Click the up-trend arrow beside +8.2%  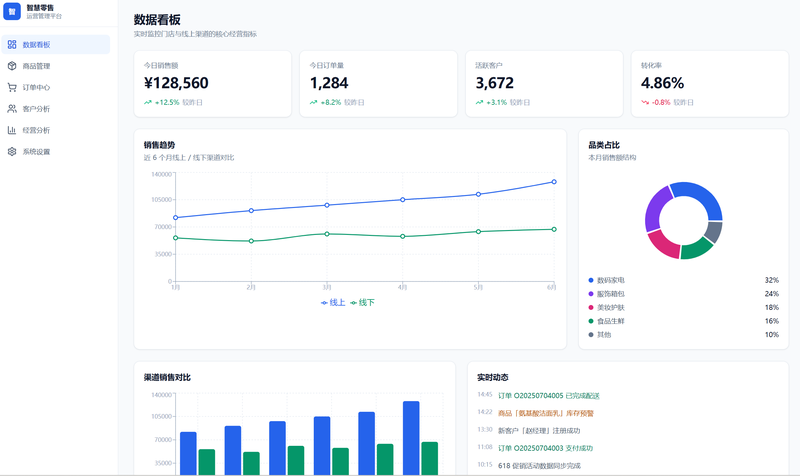coord(313,103)
